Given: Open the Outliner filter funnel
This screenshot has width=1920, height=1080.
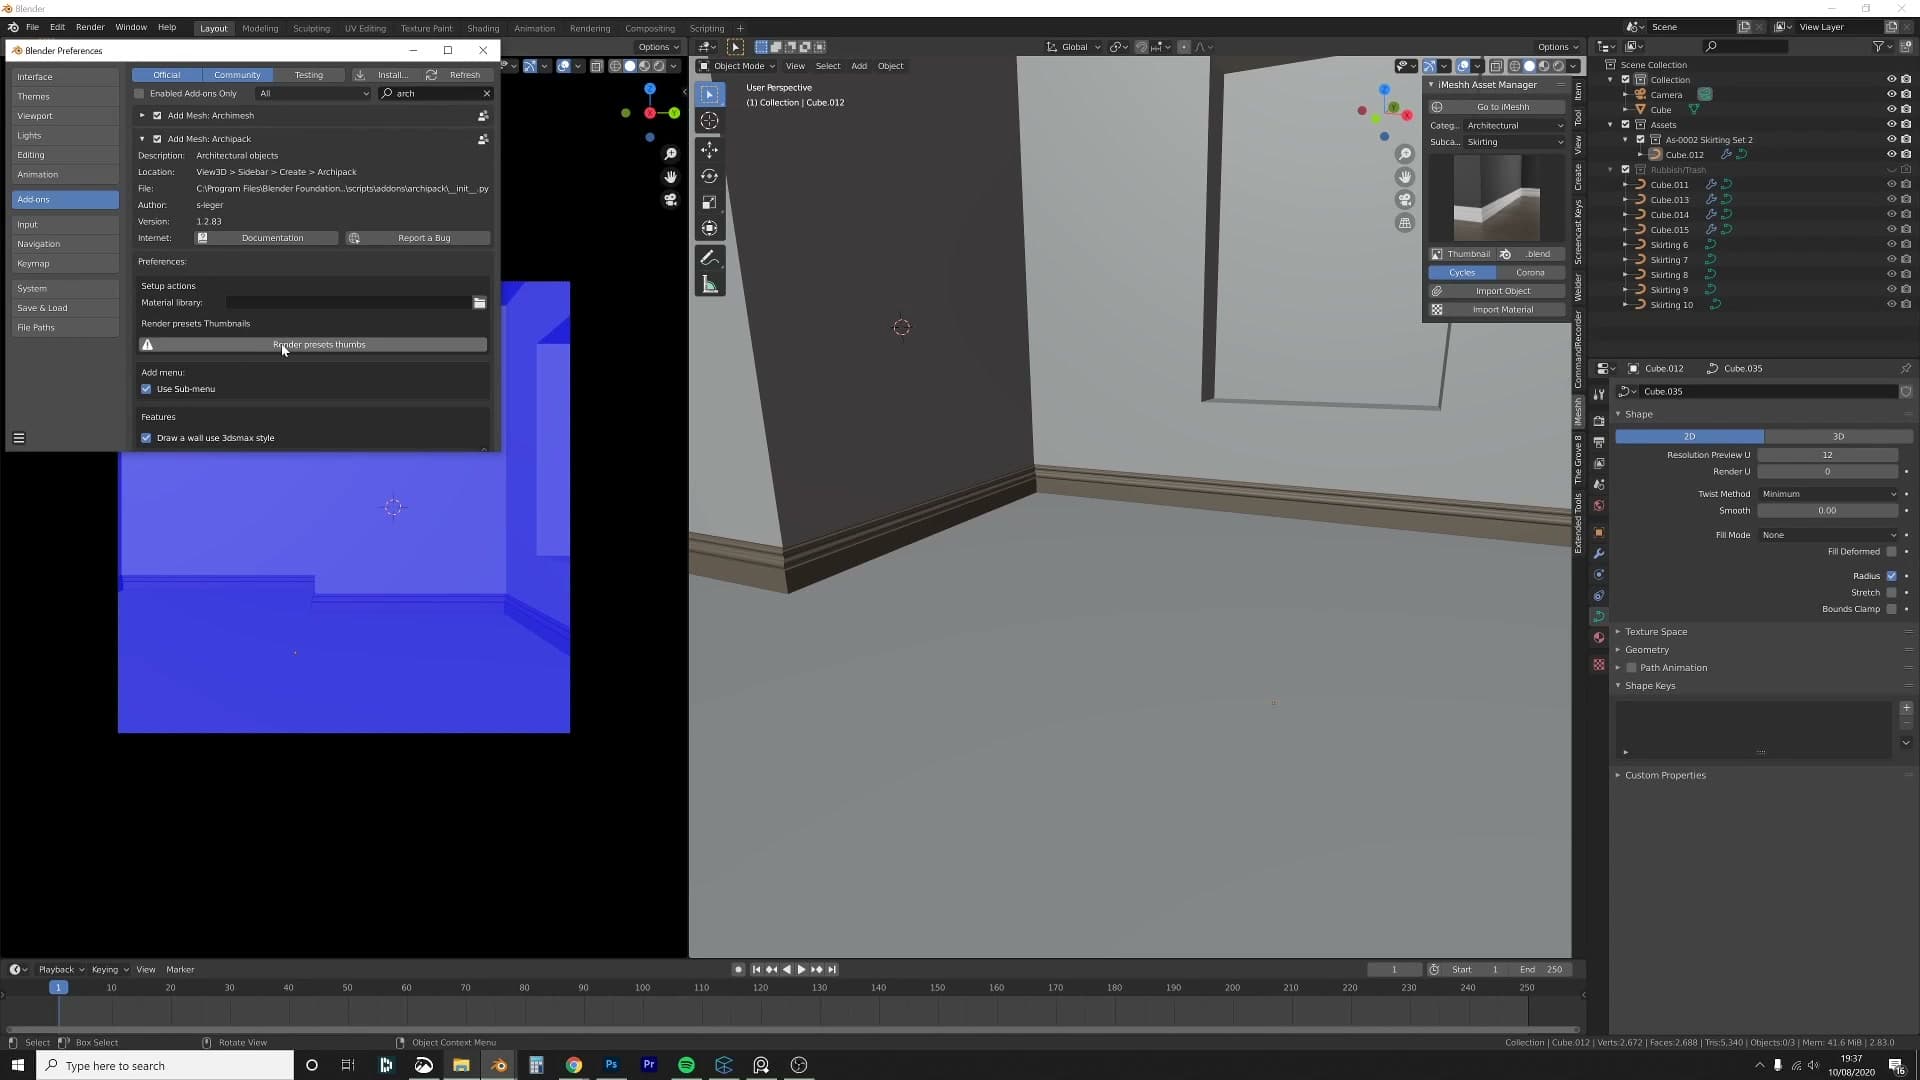Looking at the screenshot, I should (x=1878, y=46).
